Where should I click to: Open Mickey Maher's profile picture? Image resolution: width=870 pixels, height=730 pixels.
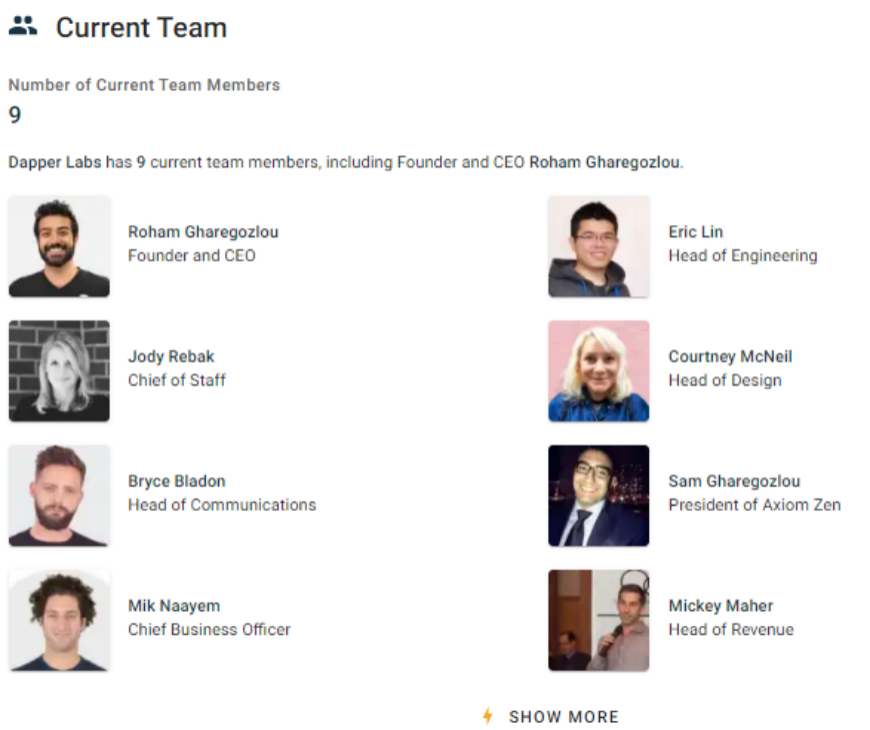point(598,620)
